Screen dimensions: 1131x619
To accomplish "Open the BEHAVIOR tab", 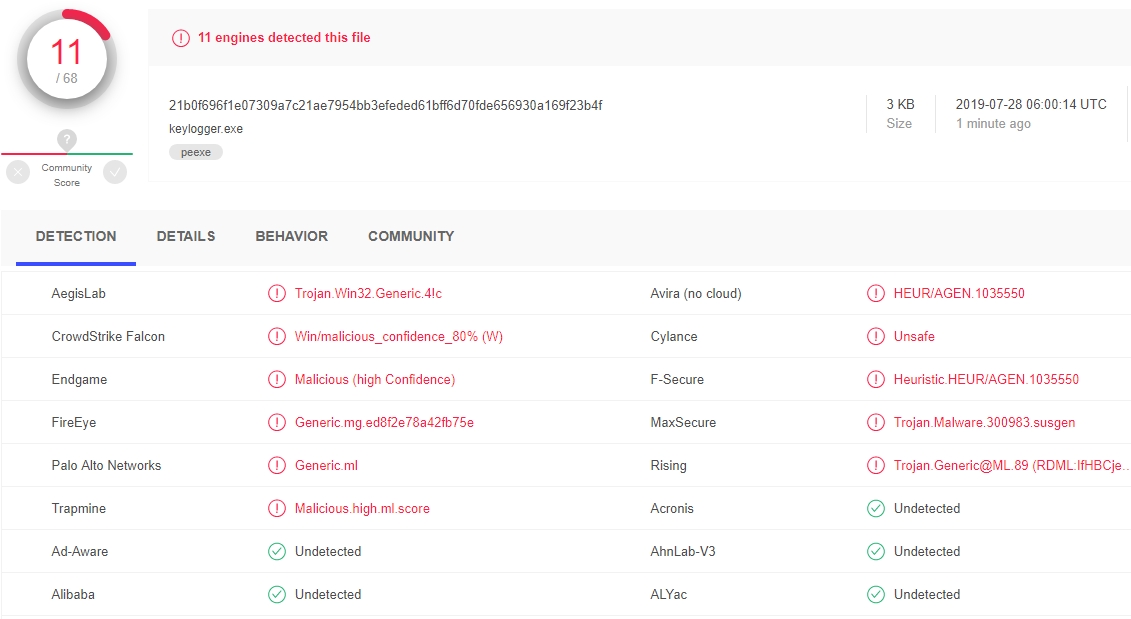I will tap(291, 237).
